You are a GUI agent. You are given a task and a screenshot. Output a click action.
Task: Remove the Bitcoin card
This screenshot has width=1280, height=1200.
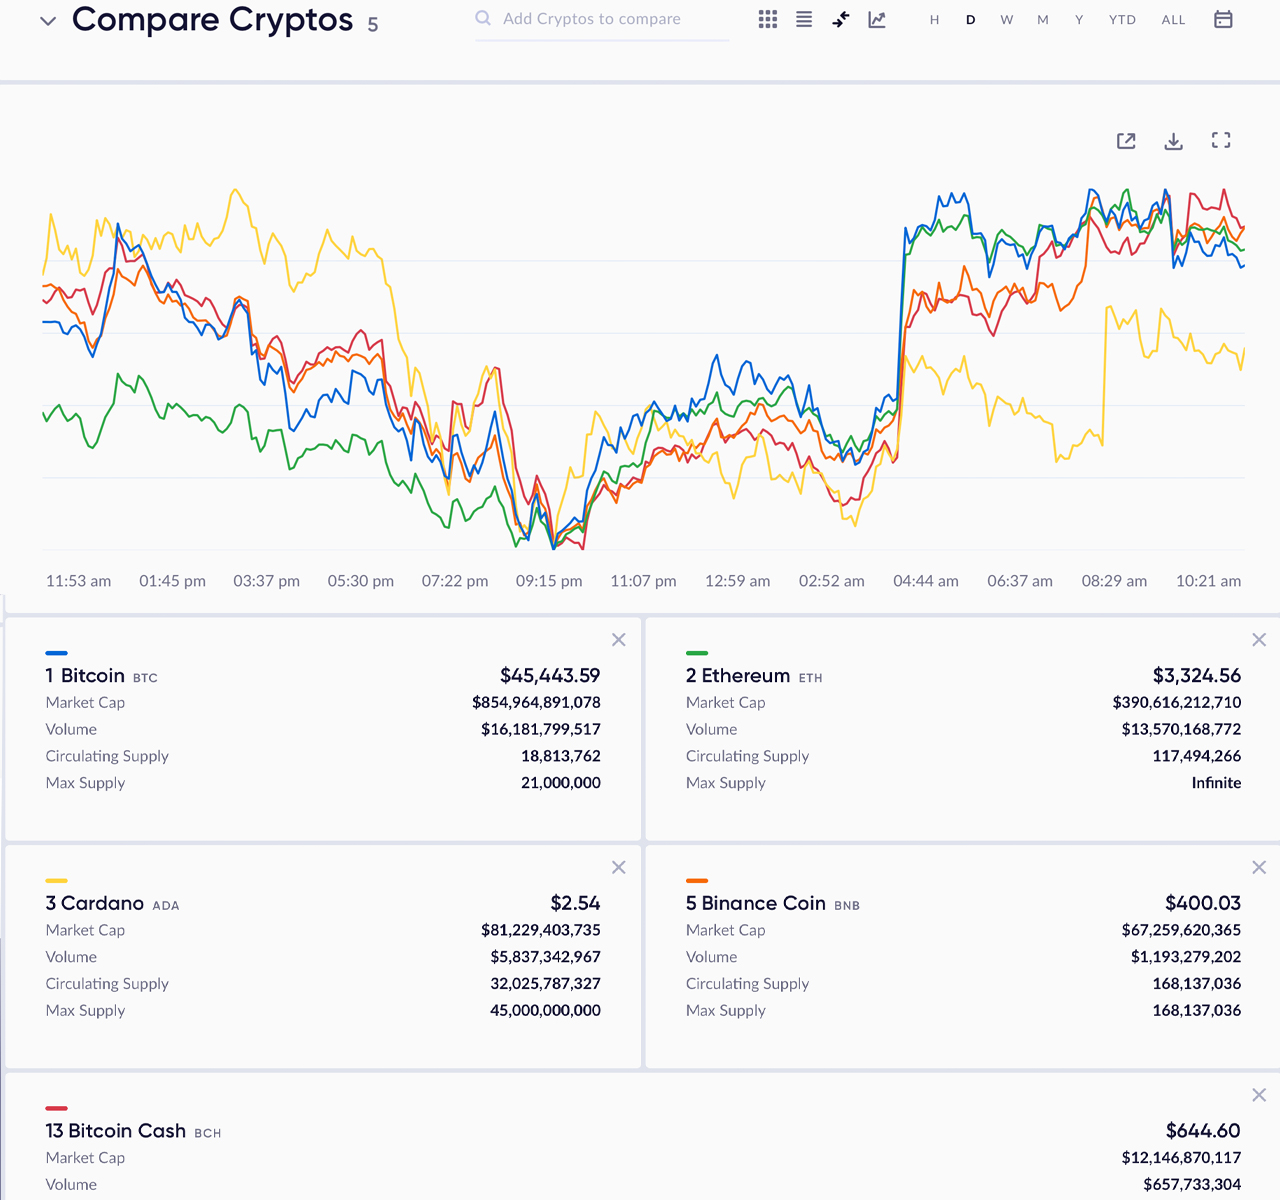pos(619,640)
